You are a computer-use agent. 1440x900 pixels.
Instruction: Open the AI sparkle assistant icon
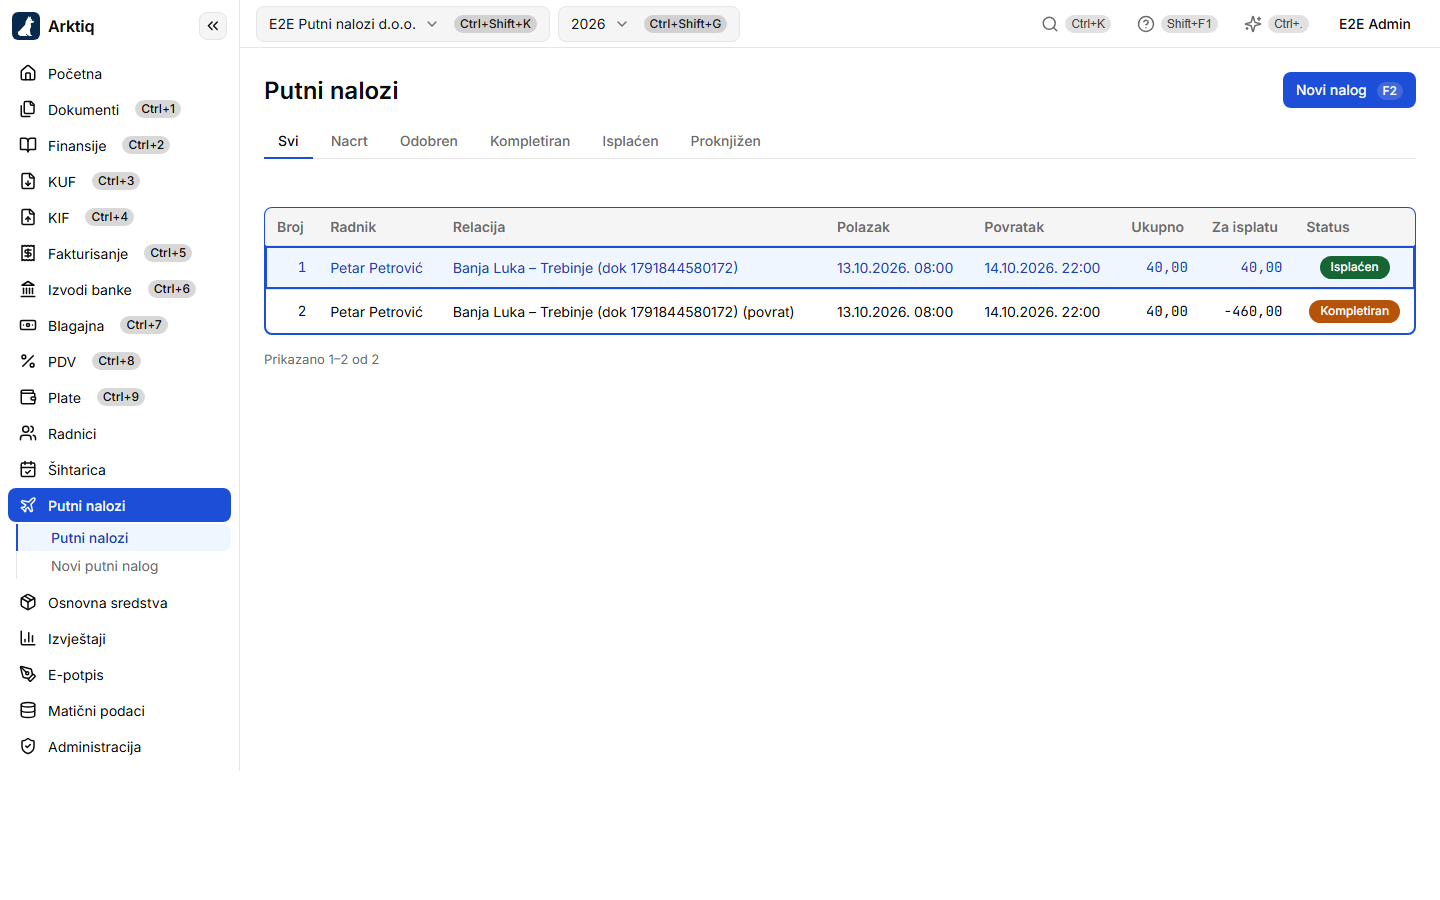(1253, 24)
